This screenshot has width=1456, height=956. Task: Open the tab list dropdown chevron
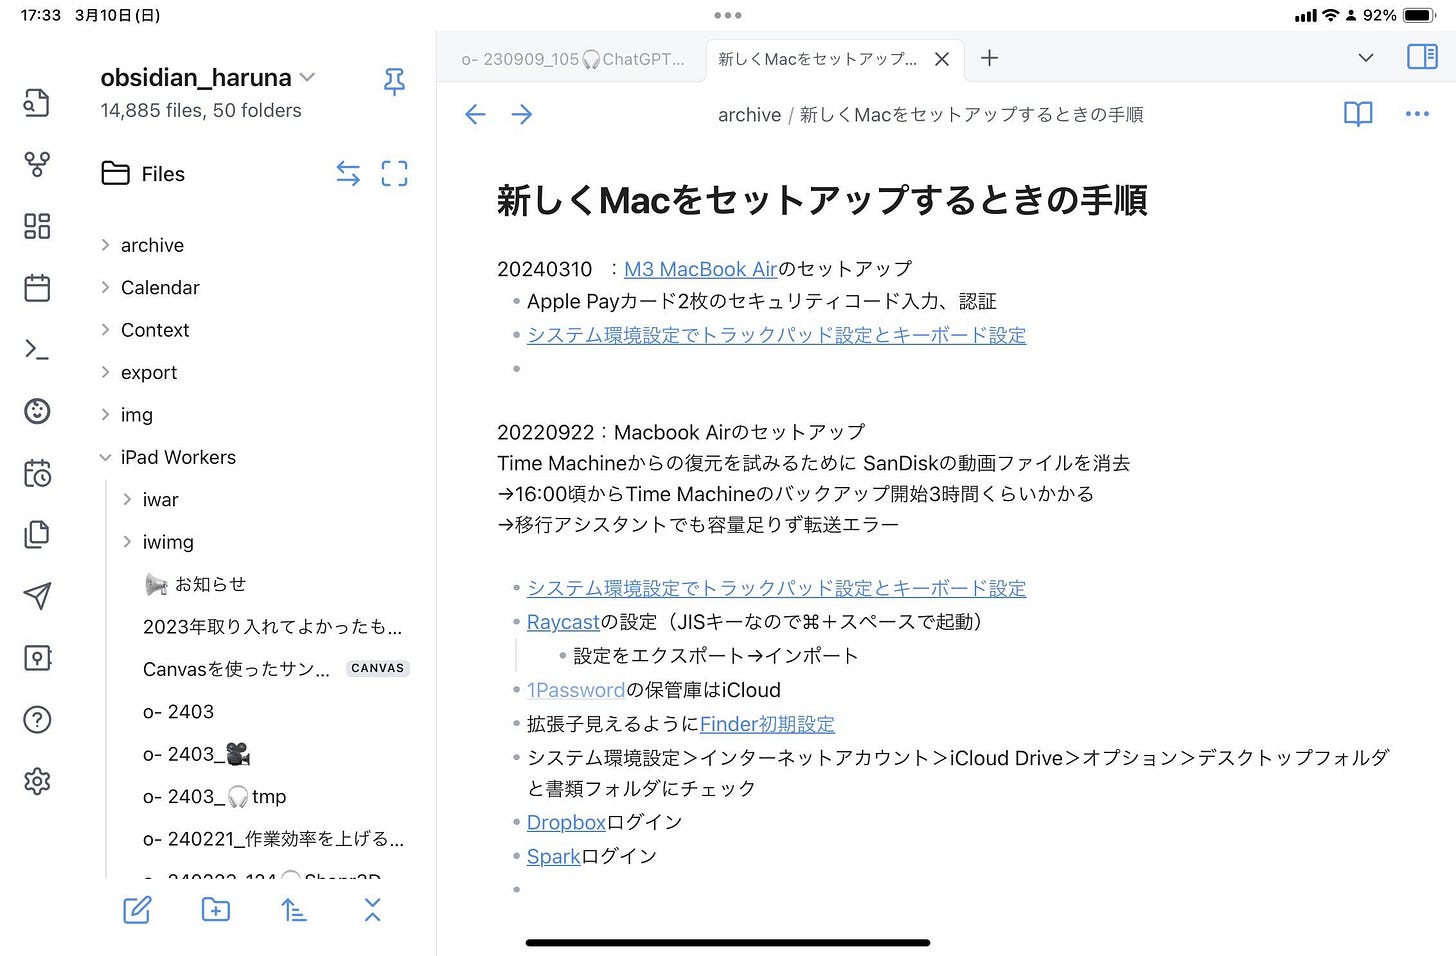1366,58
